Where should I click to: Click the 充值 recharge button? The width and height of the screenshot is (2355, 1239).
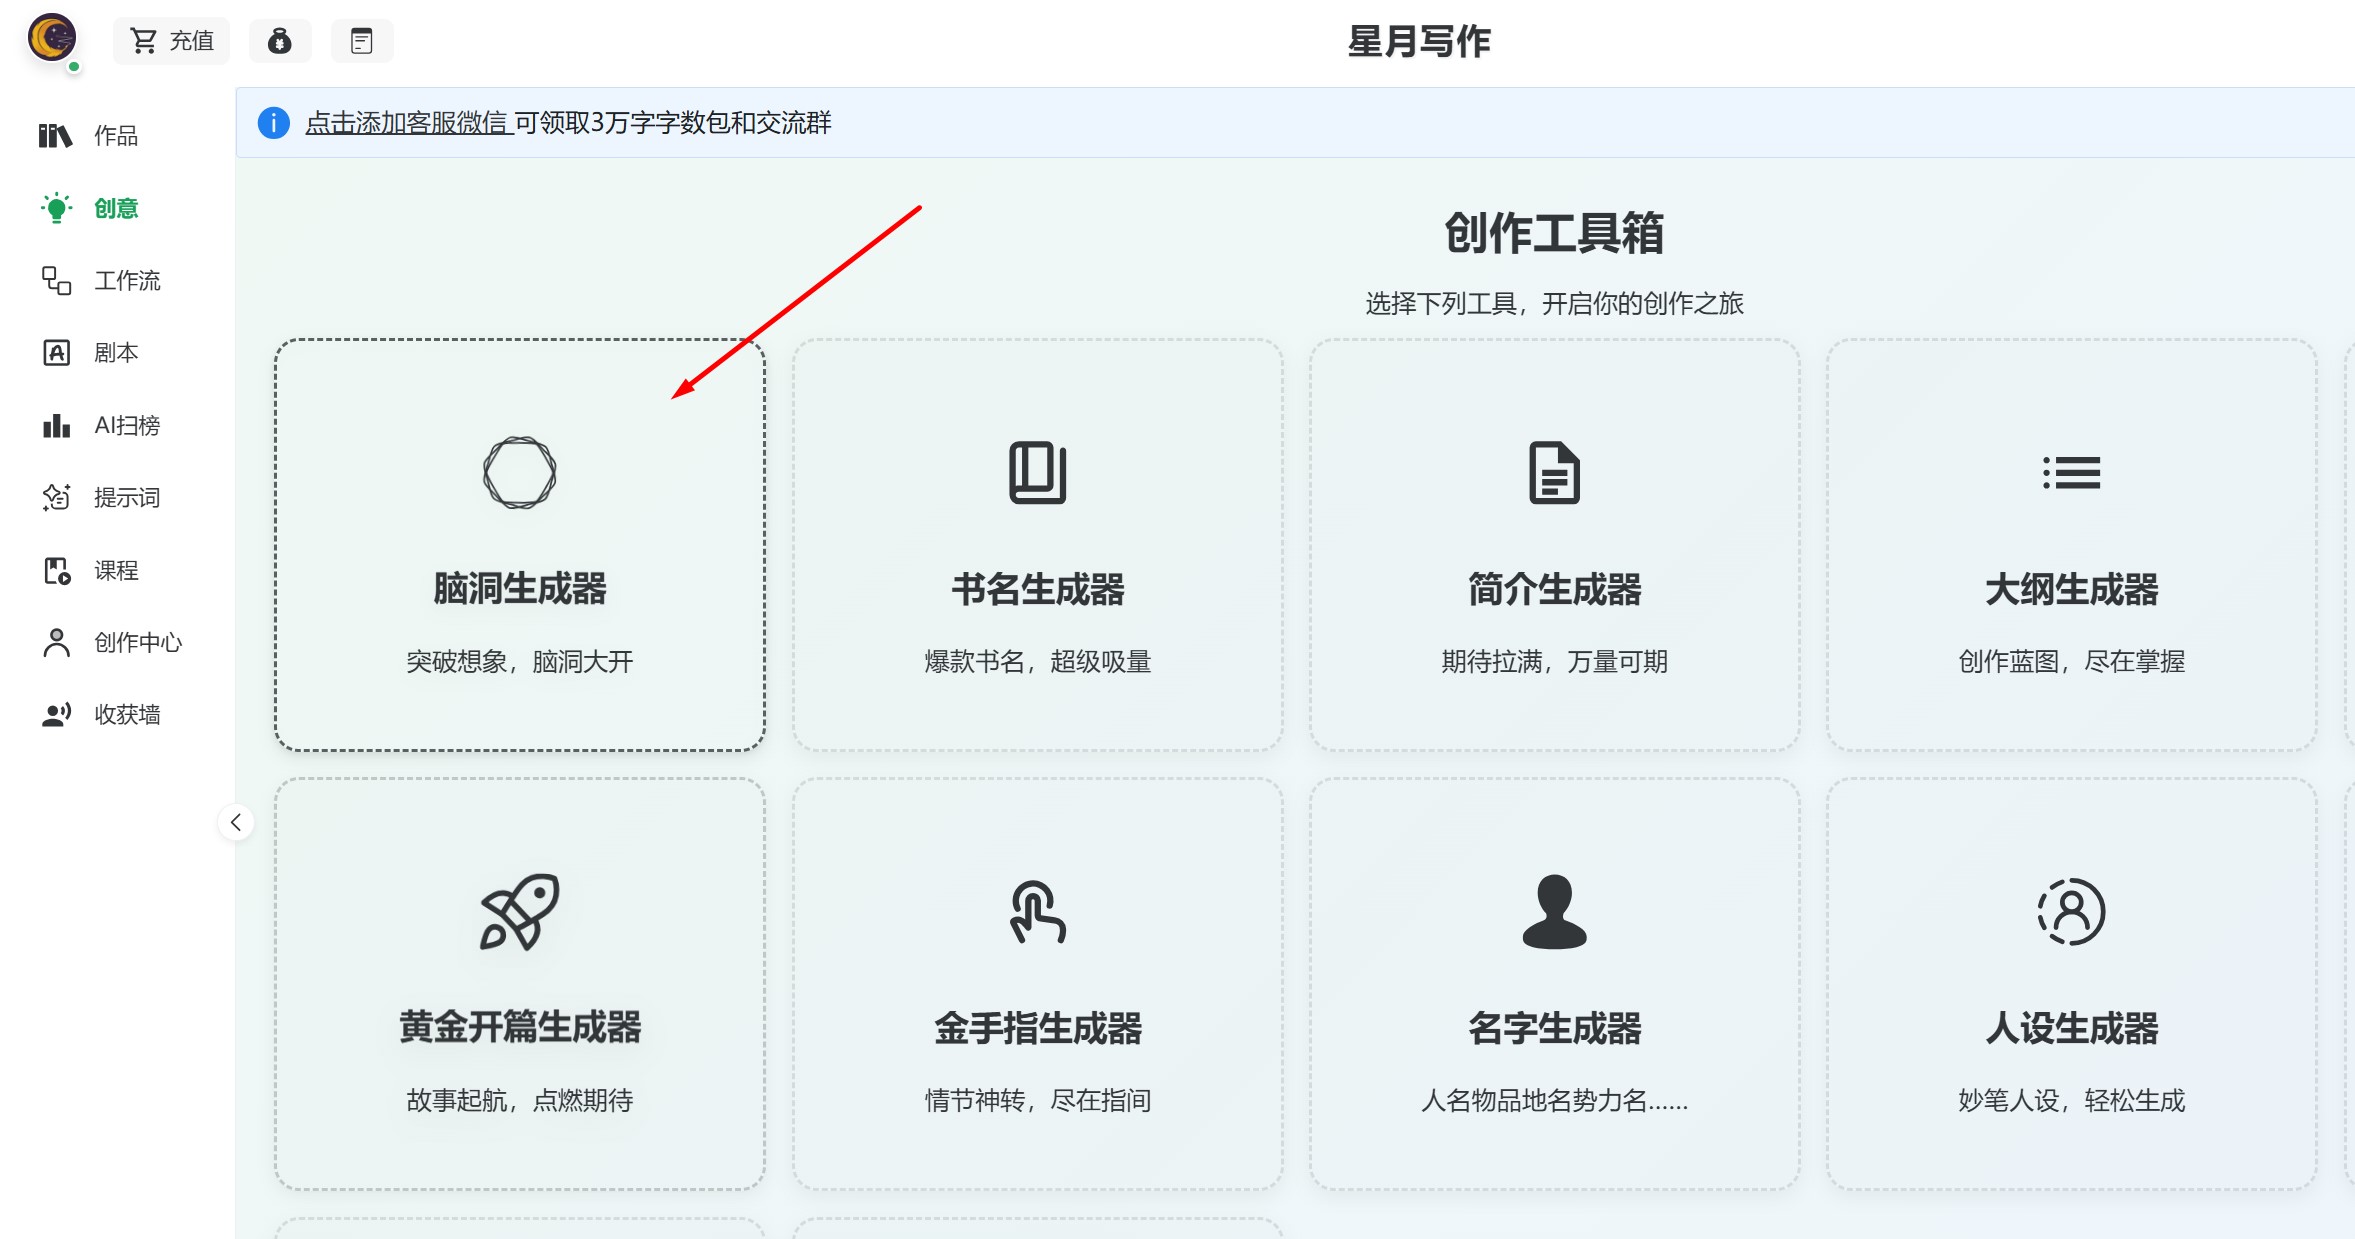[x=171, y=41]
